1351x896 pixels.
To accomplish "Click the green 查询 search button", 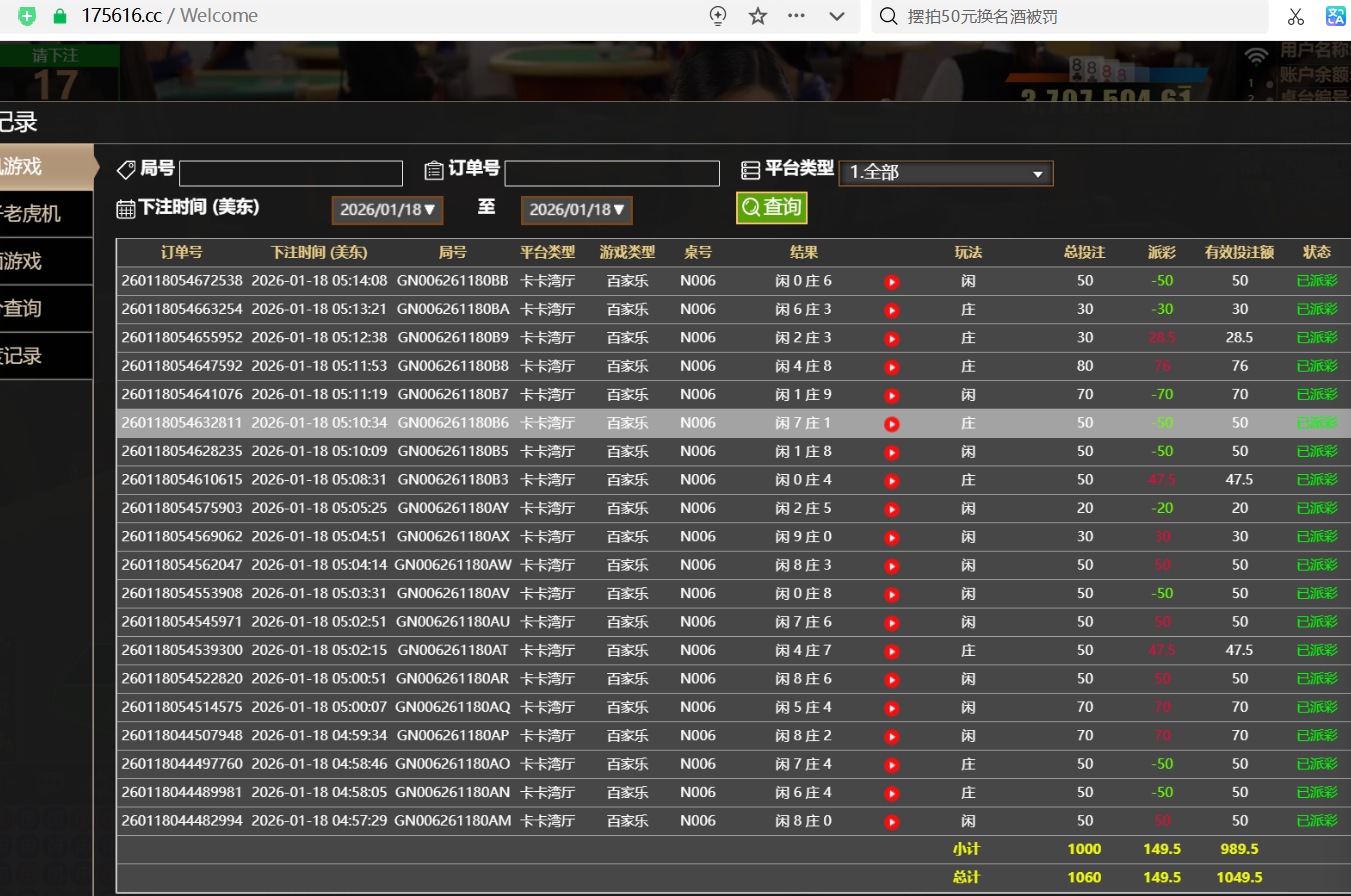I will point(771,208).
